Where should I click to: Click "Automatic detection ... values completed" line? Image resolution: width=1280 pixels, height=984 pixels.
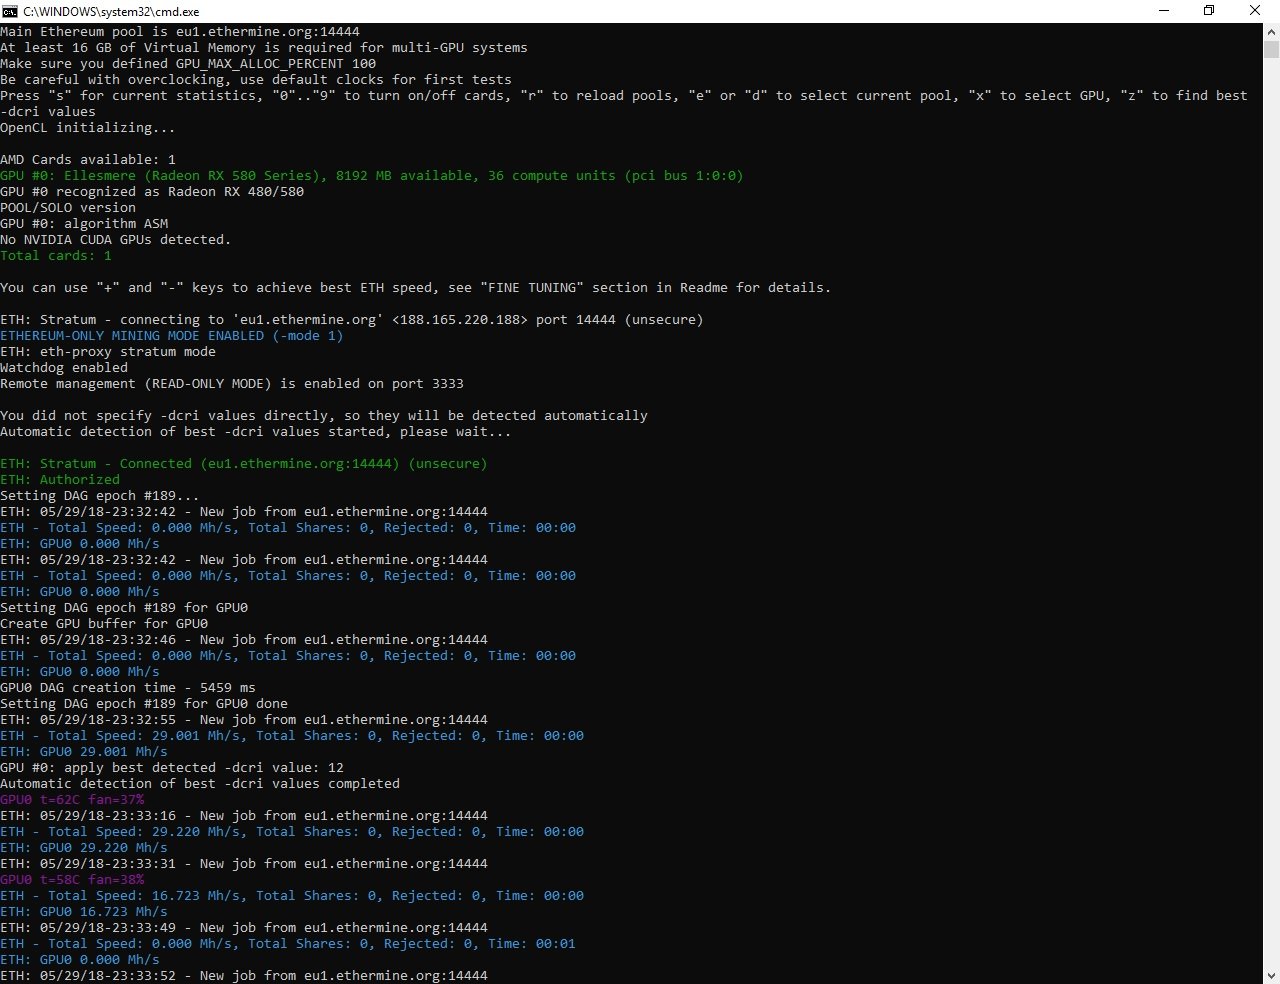click(x=200, y=784)
